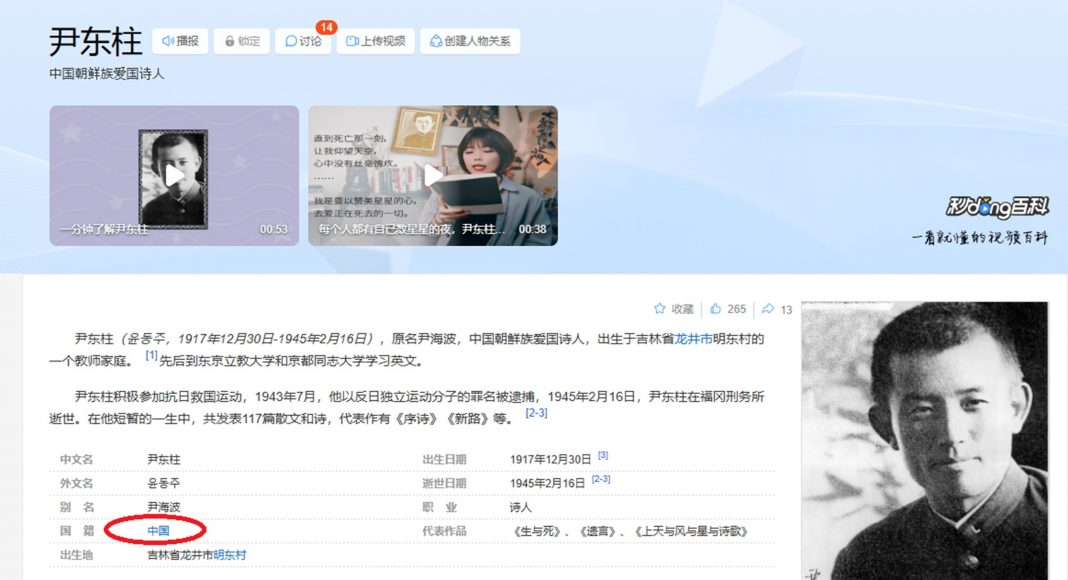
Task: Select the foreign name 윤동주 value
Action: [163, 483]
